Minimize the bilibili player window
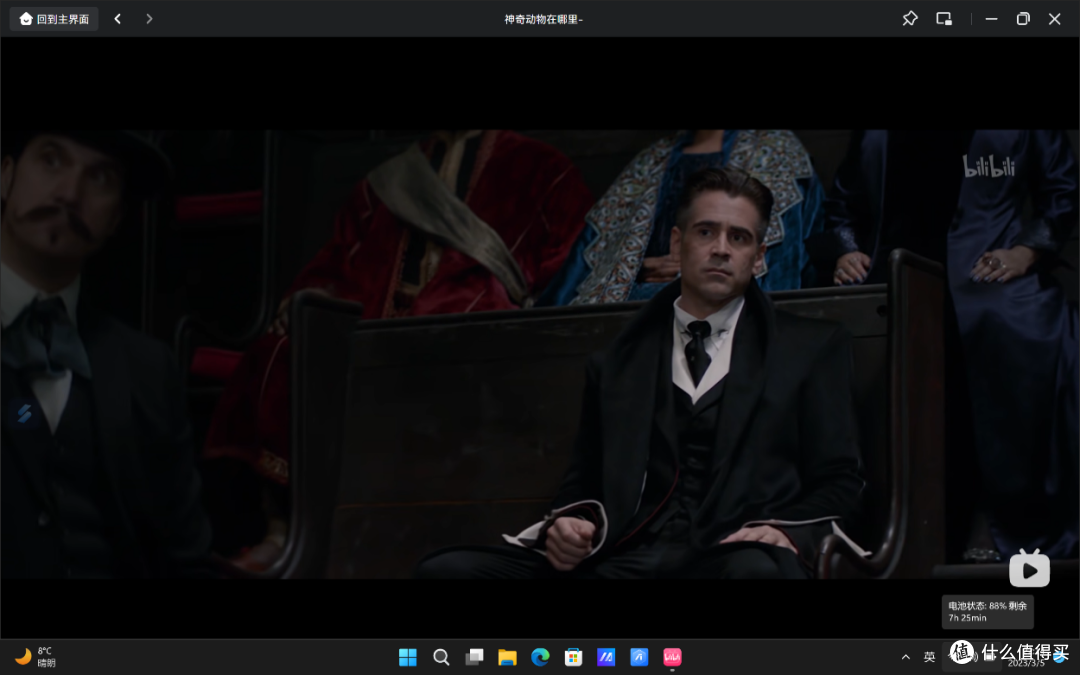1080x675 pixels. 991,19
